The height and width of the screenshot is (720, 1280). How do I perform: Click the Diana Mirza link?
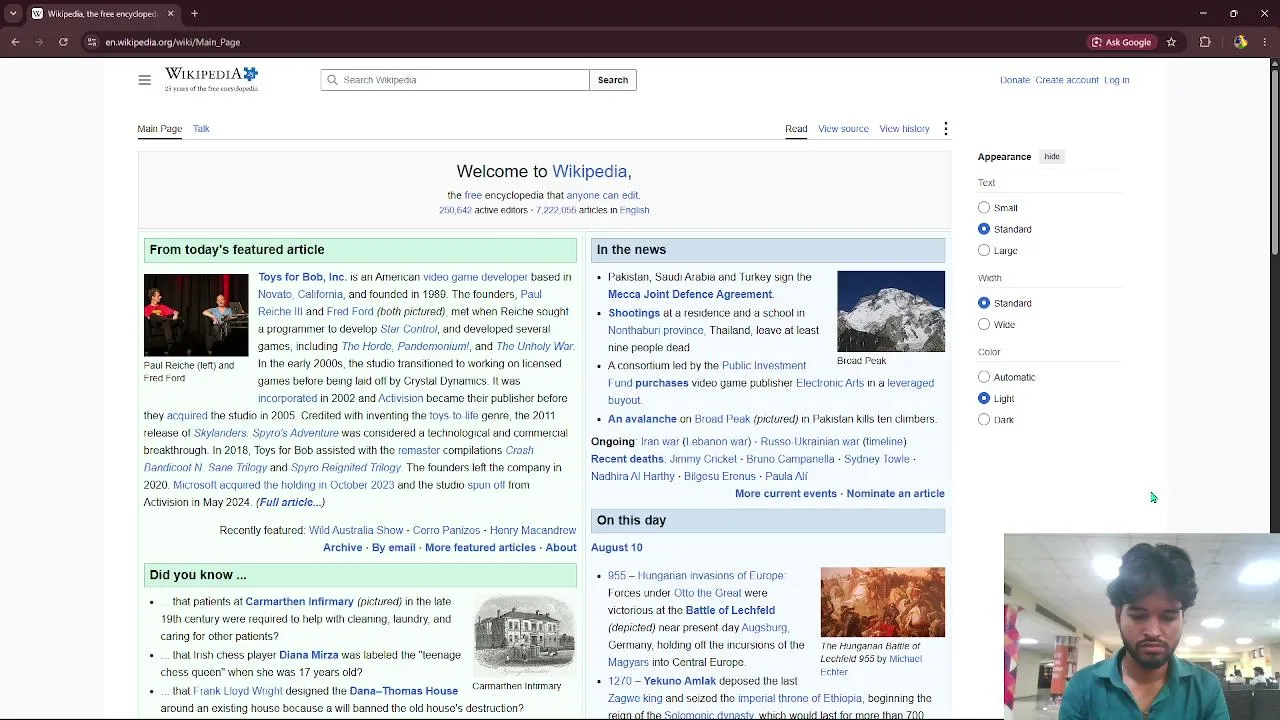click(x=309, y=655)
